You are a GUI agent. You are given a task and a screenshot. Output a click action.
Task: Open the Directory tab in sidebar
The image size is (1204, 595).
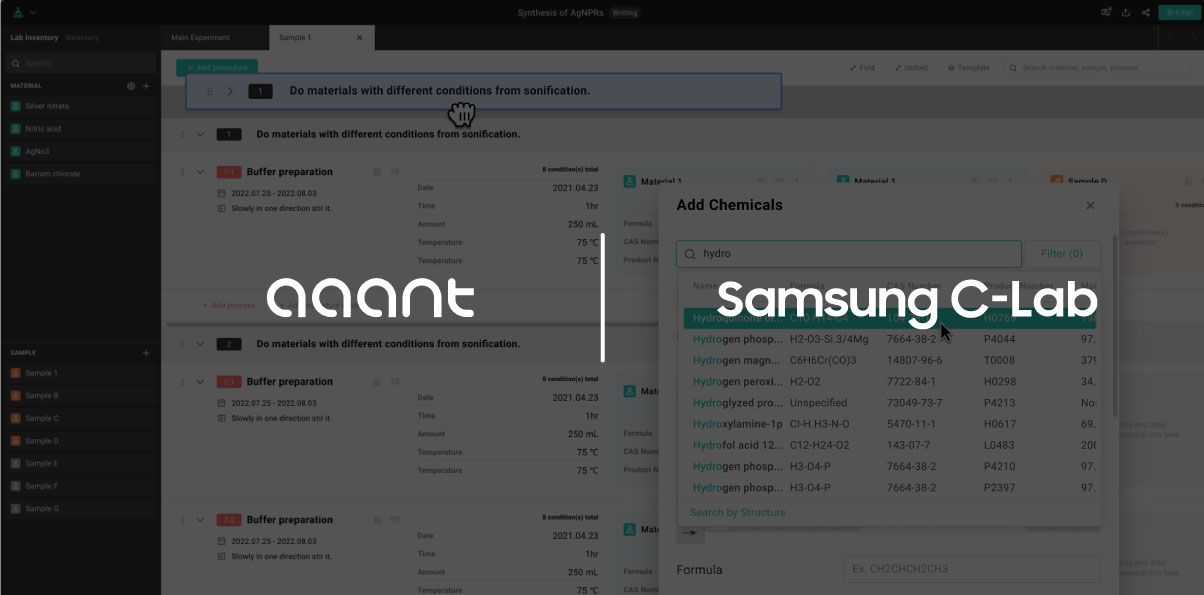[82, 38]
